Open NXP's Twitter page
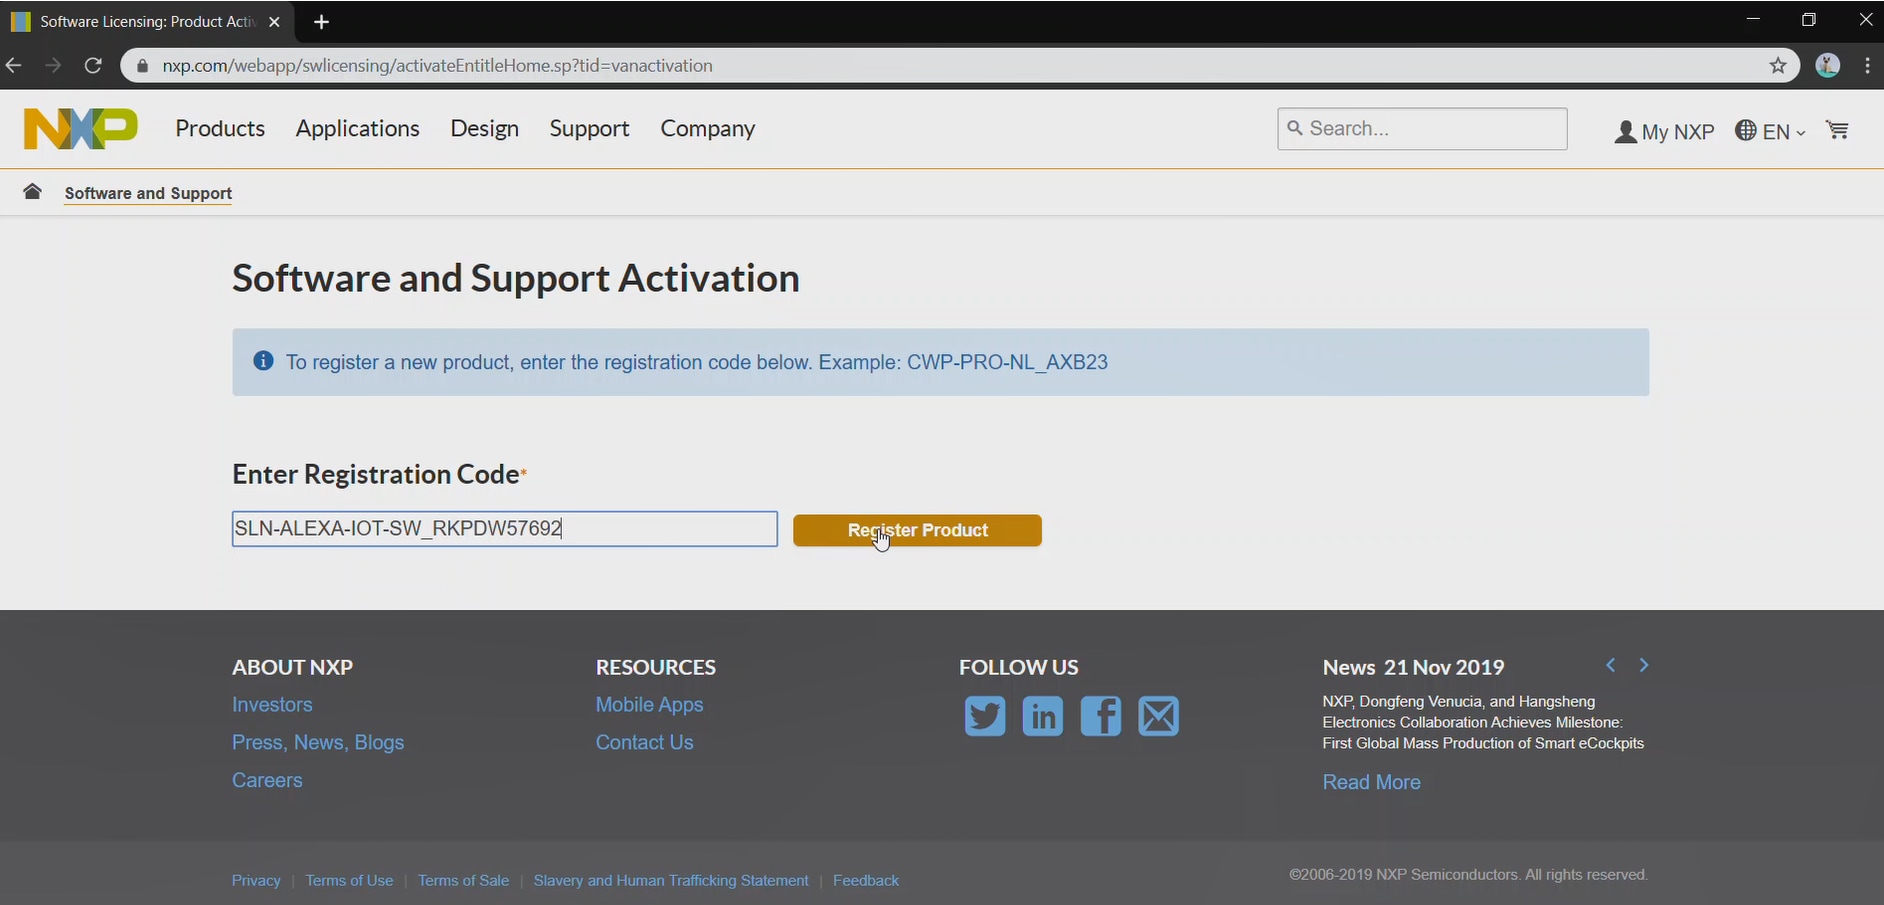This screenshot has height=905, width=1884. [984, 716]
